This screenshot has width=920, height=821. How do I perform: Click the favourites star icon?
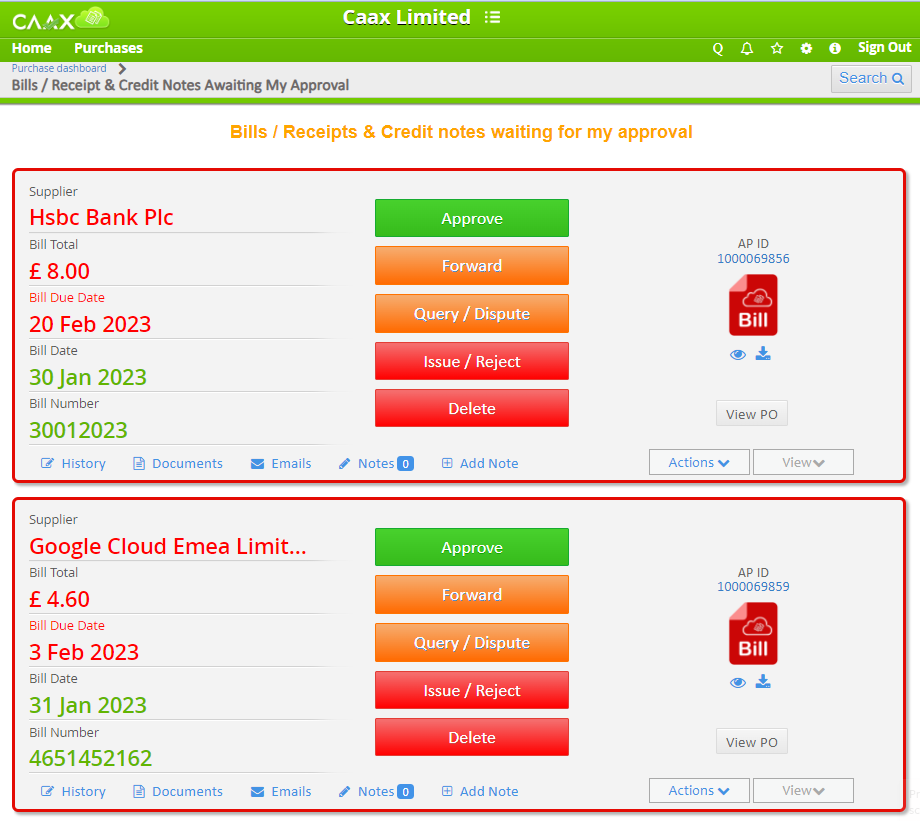click(777, 49)
